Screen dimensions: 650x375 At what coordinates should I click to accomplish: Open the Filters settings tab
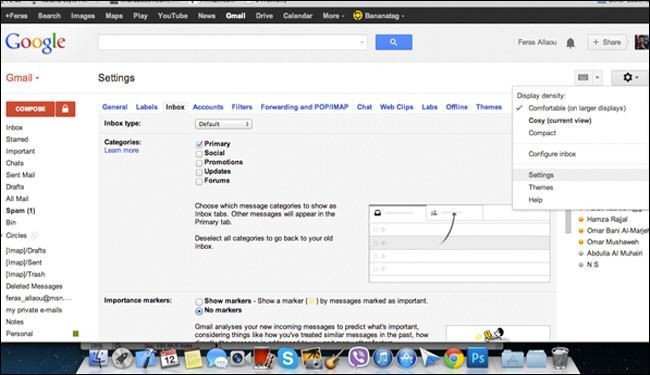pos(242,107)
